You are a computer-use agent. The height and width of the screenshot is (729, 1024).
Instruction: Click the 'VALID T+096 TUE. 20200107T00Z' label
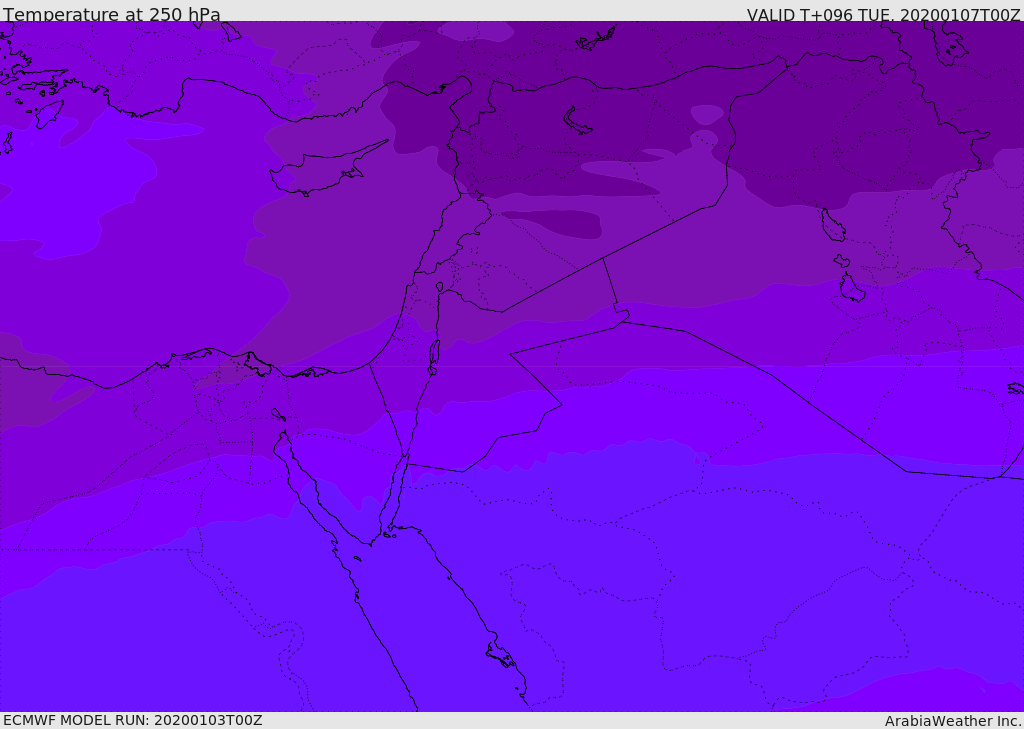[x=884, y=15]
